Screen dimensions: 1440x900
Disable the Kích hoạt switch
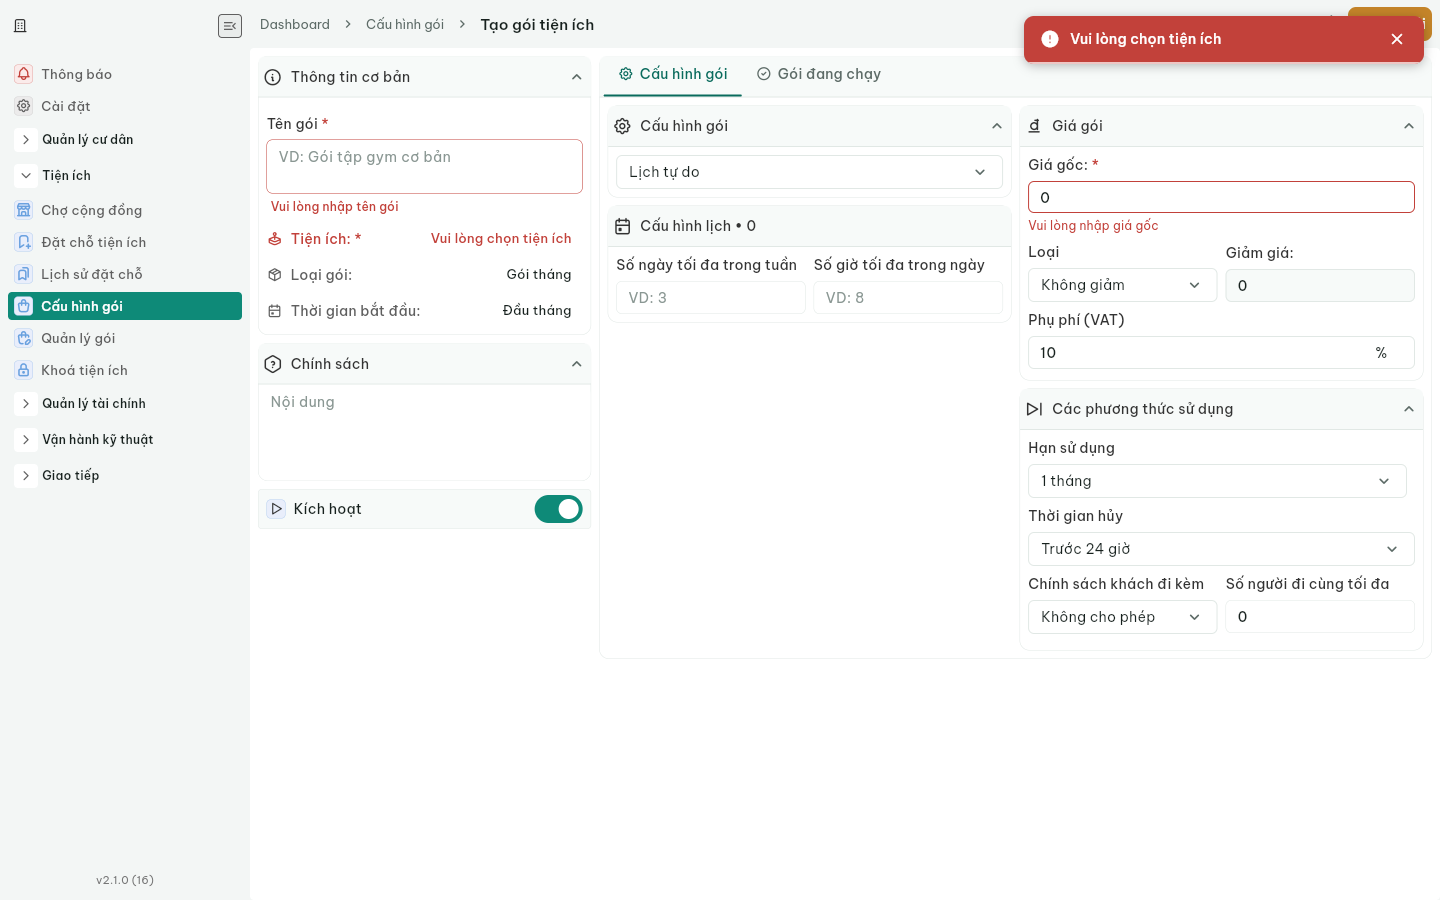pos(558,509)
